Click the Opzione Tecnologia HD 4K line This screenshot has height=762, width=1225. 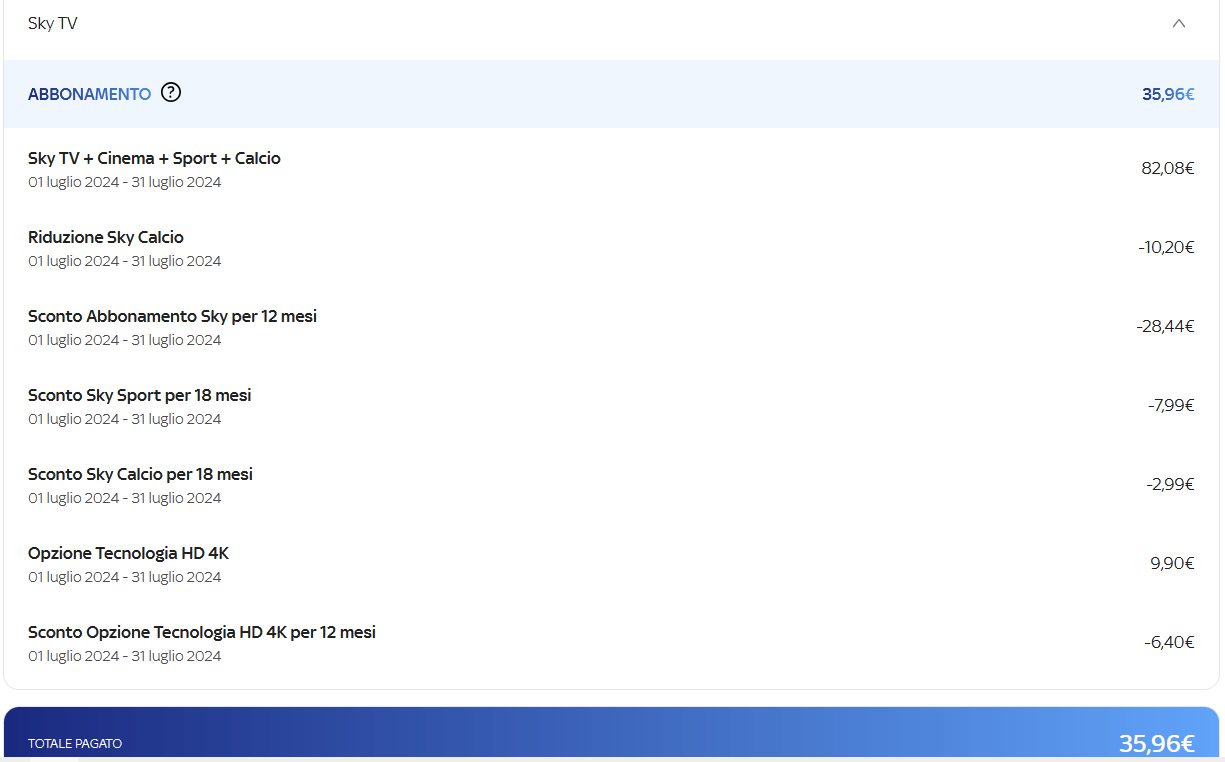[128, 553]
